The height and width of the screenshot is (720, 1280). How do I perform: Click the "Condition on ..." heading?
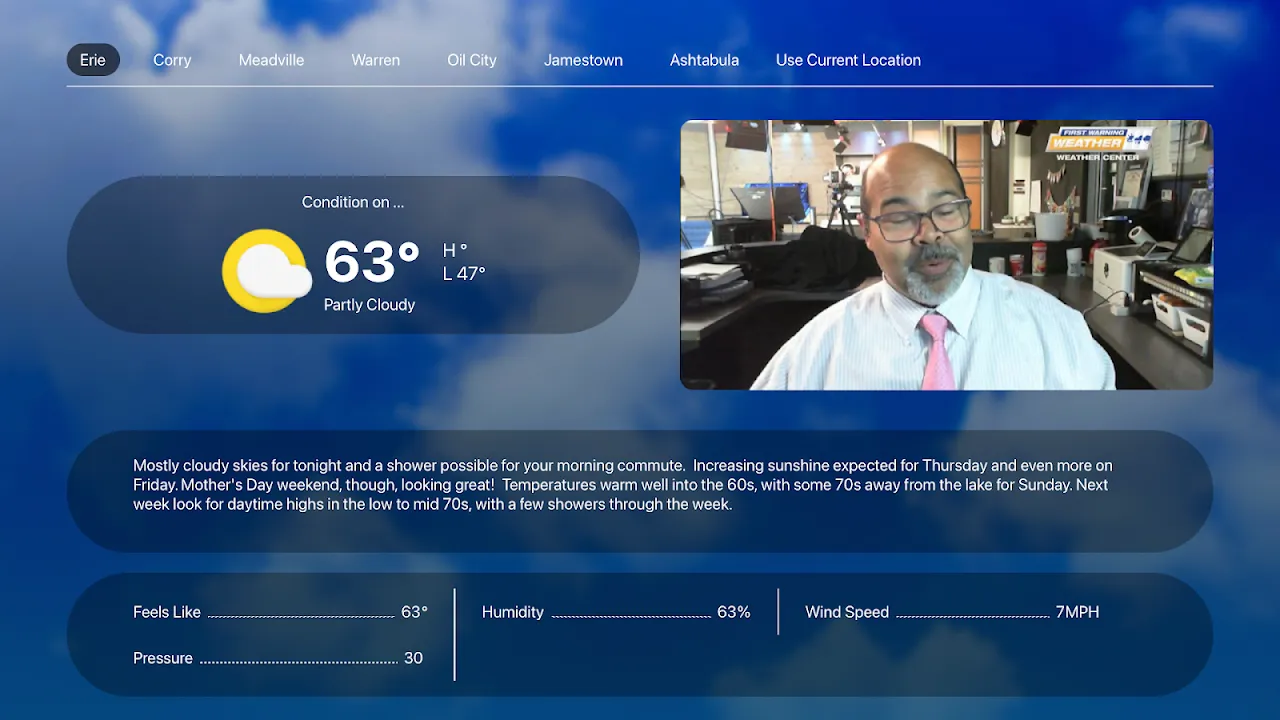point(353,202)
